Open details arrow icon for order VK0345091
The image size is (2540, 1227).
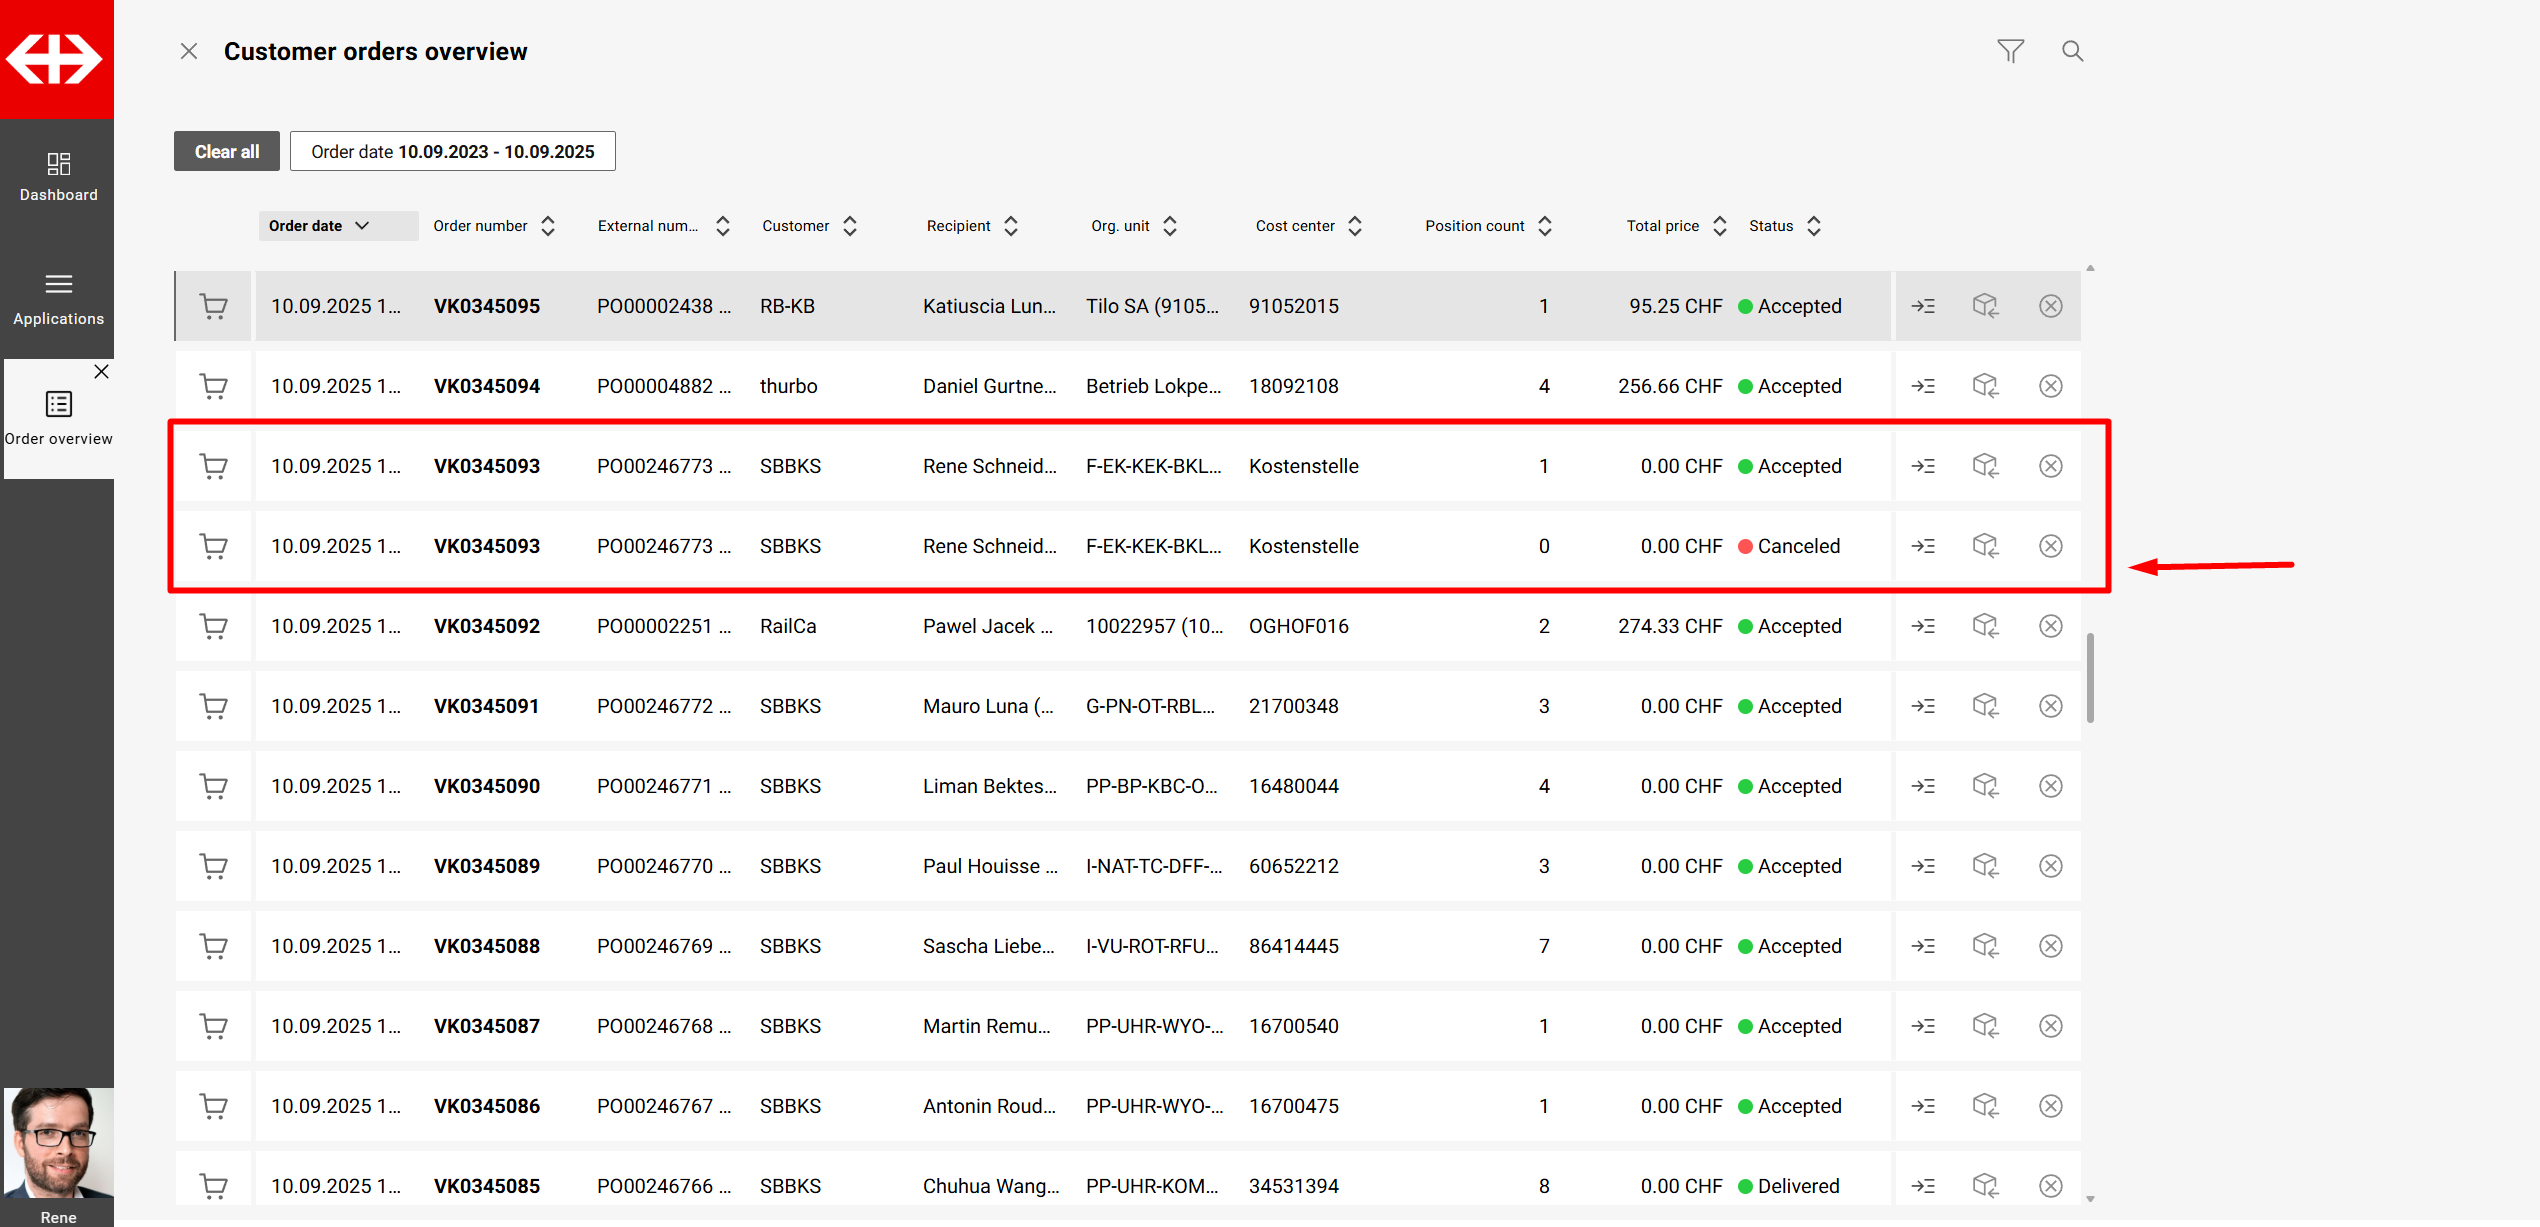pyautogui.click(x=1923, y=706)
